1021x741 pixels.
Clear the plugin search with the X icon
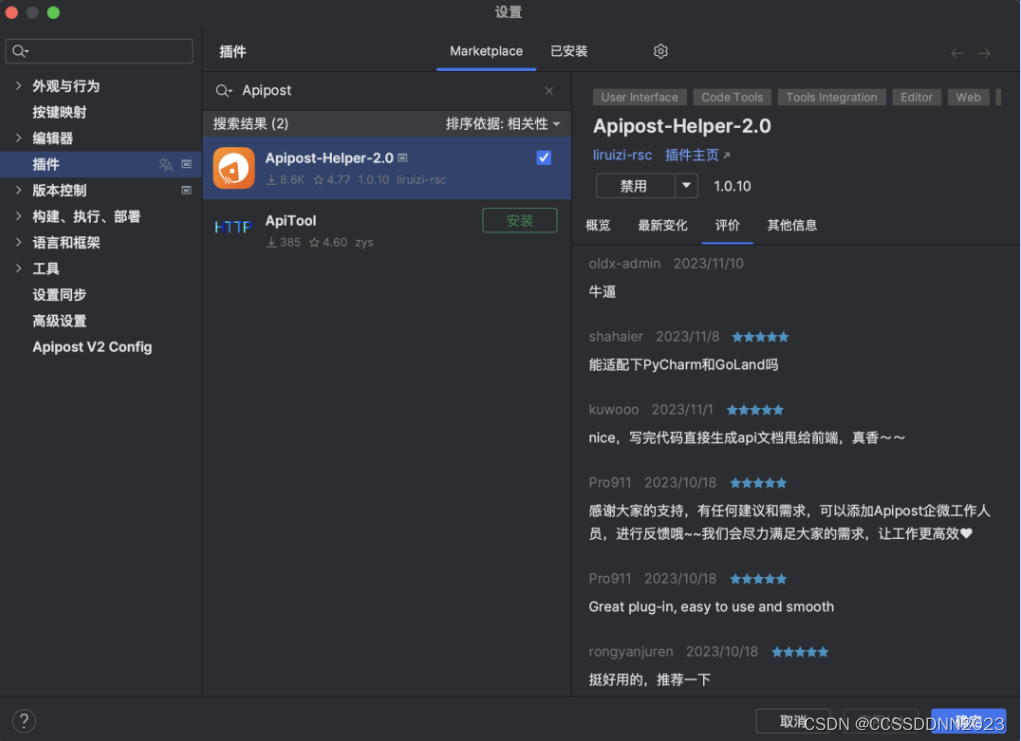tap(549, 91)
